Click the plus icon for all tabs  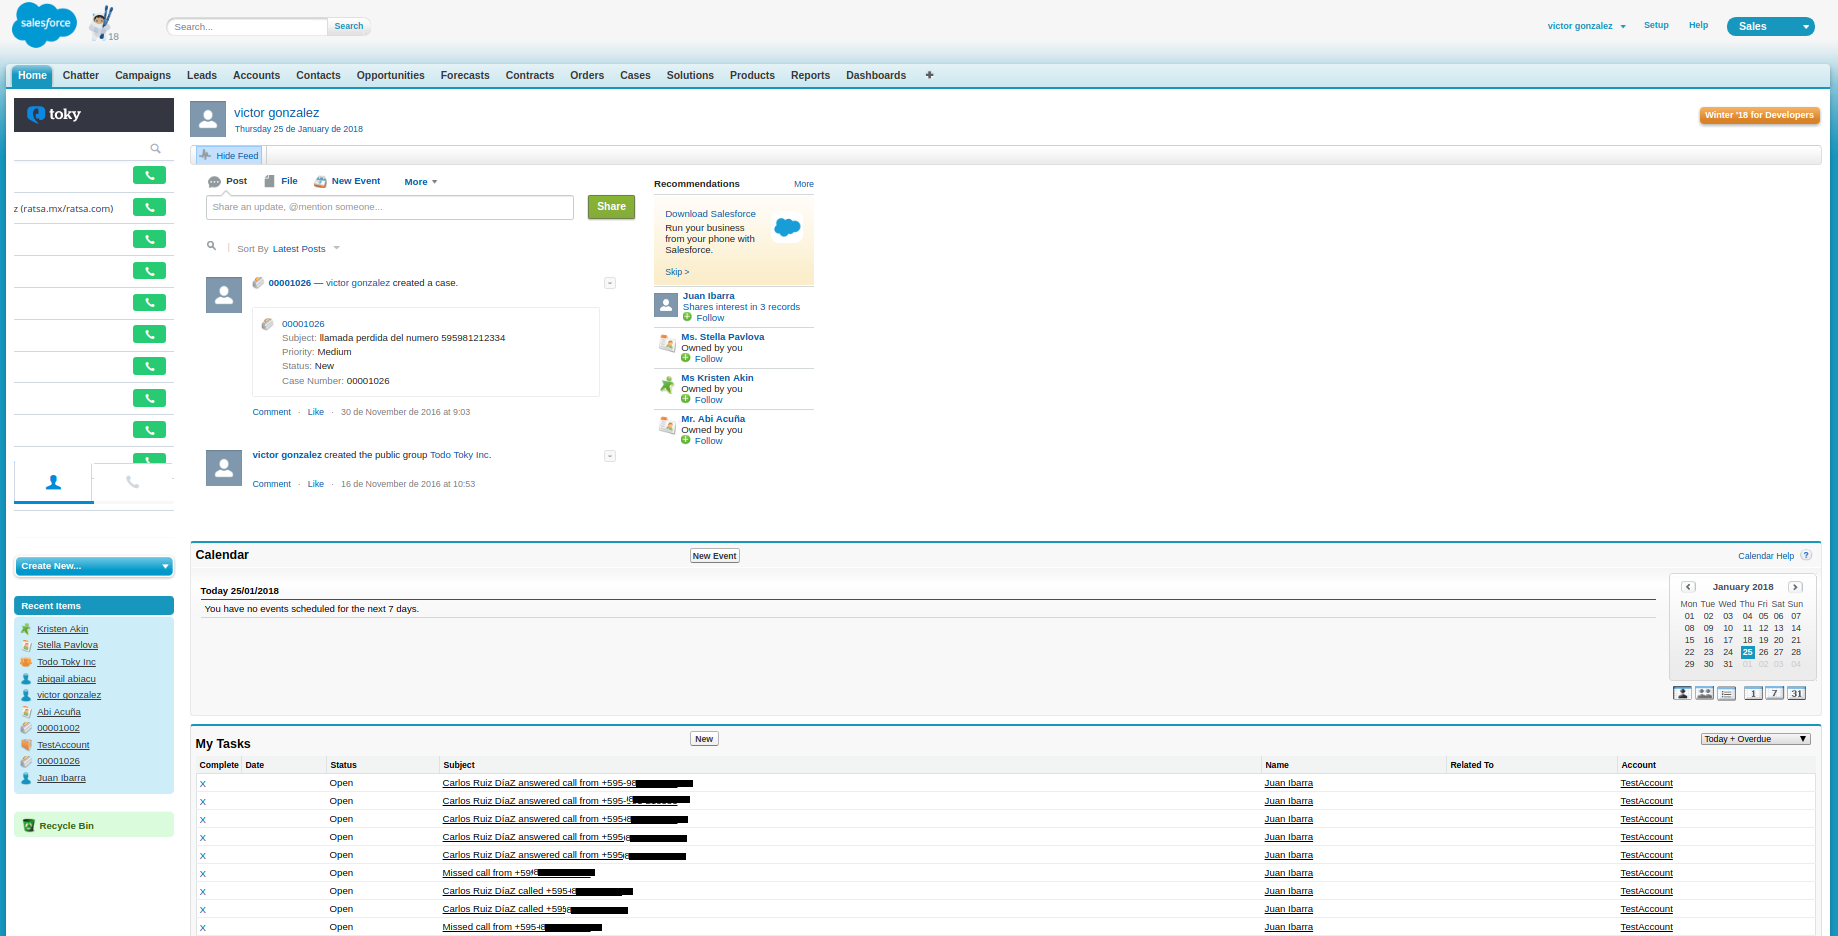pyautogui.click(x=929, y=75)
